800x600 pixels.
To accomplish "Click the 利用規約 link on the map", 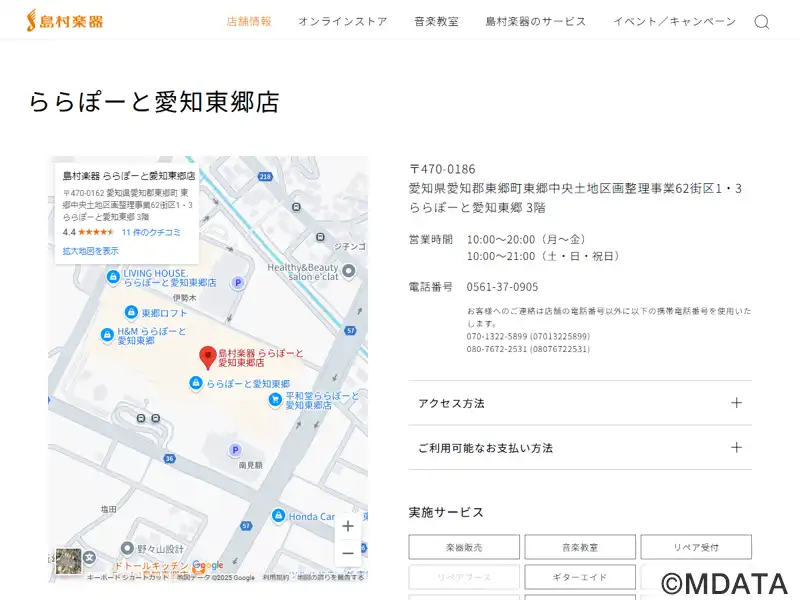I will pos(276,577).
